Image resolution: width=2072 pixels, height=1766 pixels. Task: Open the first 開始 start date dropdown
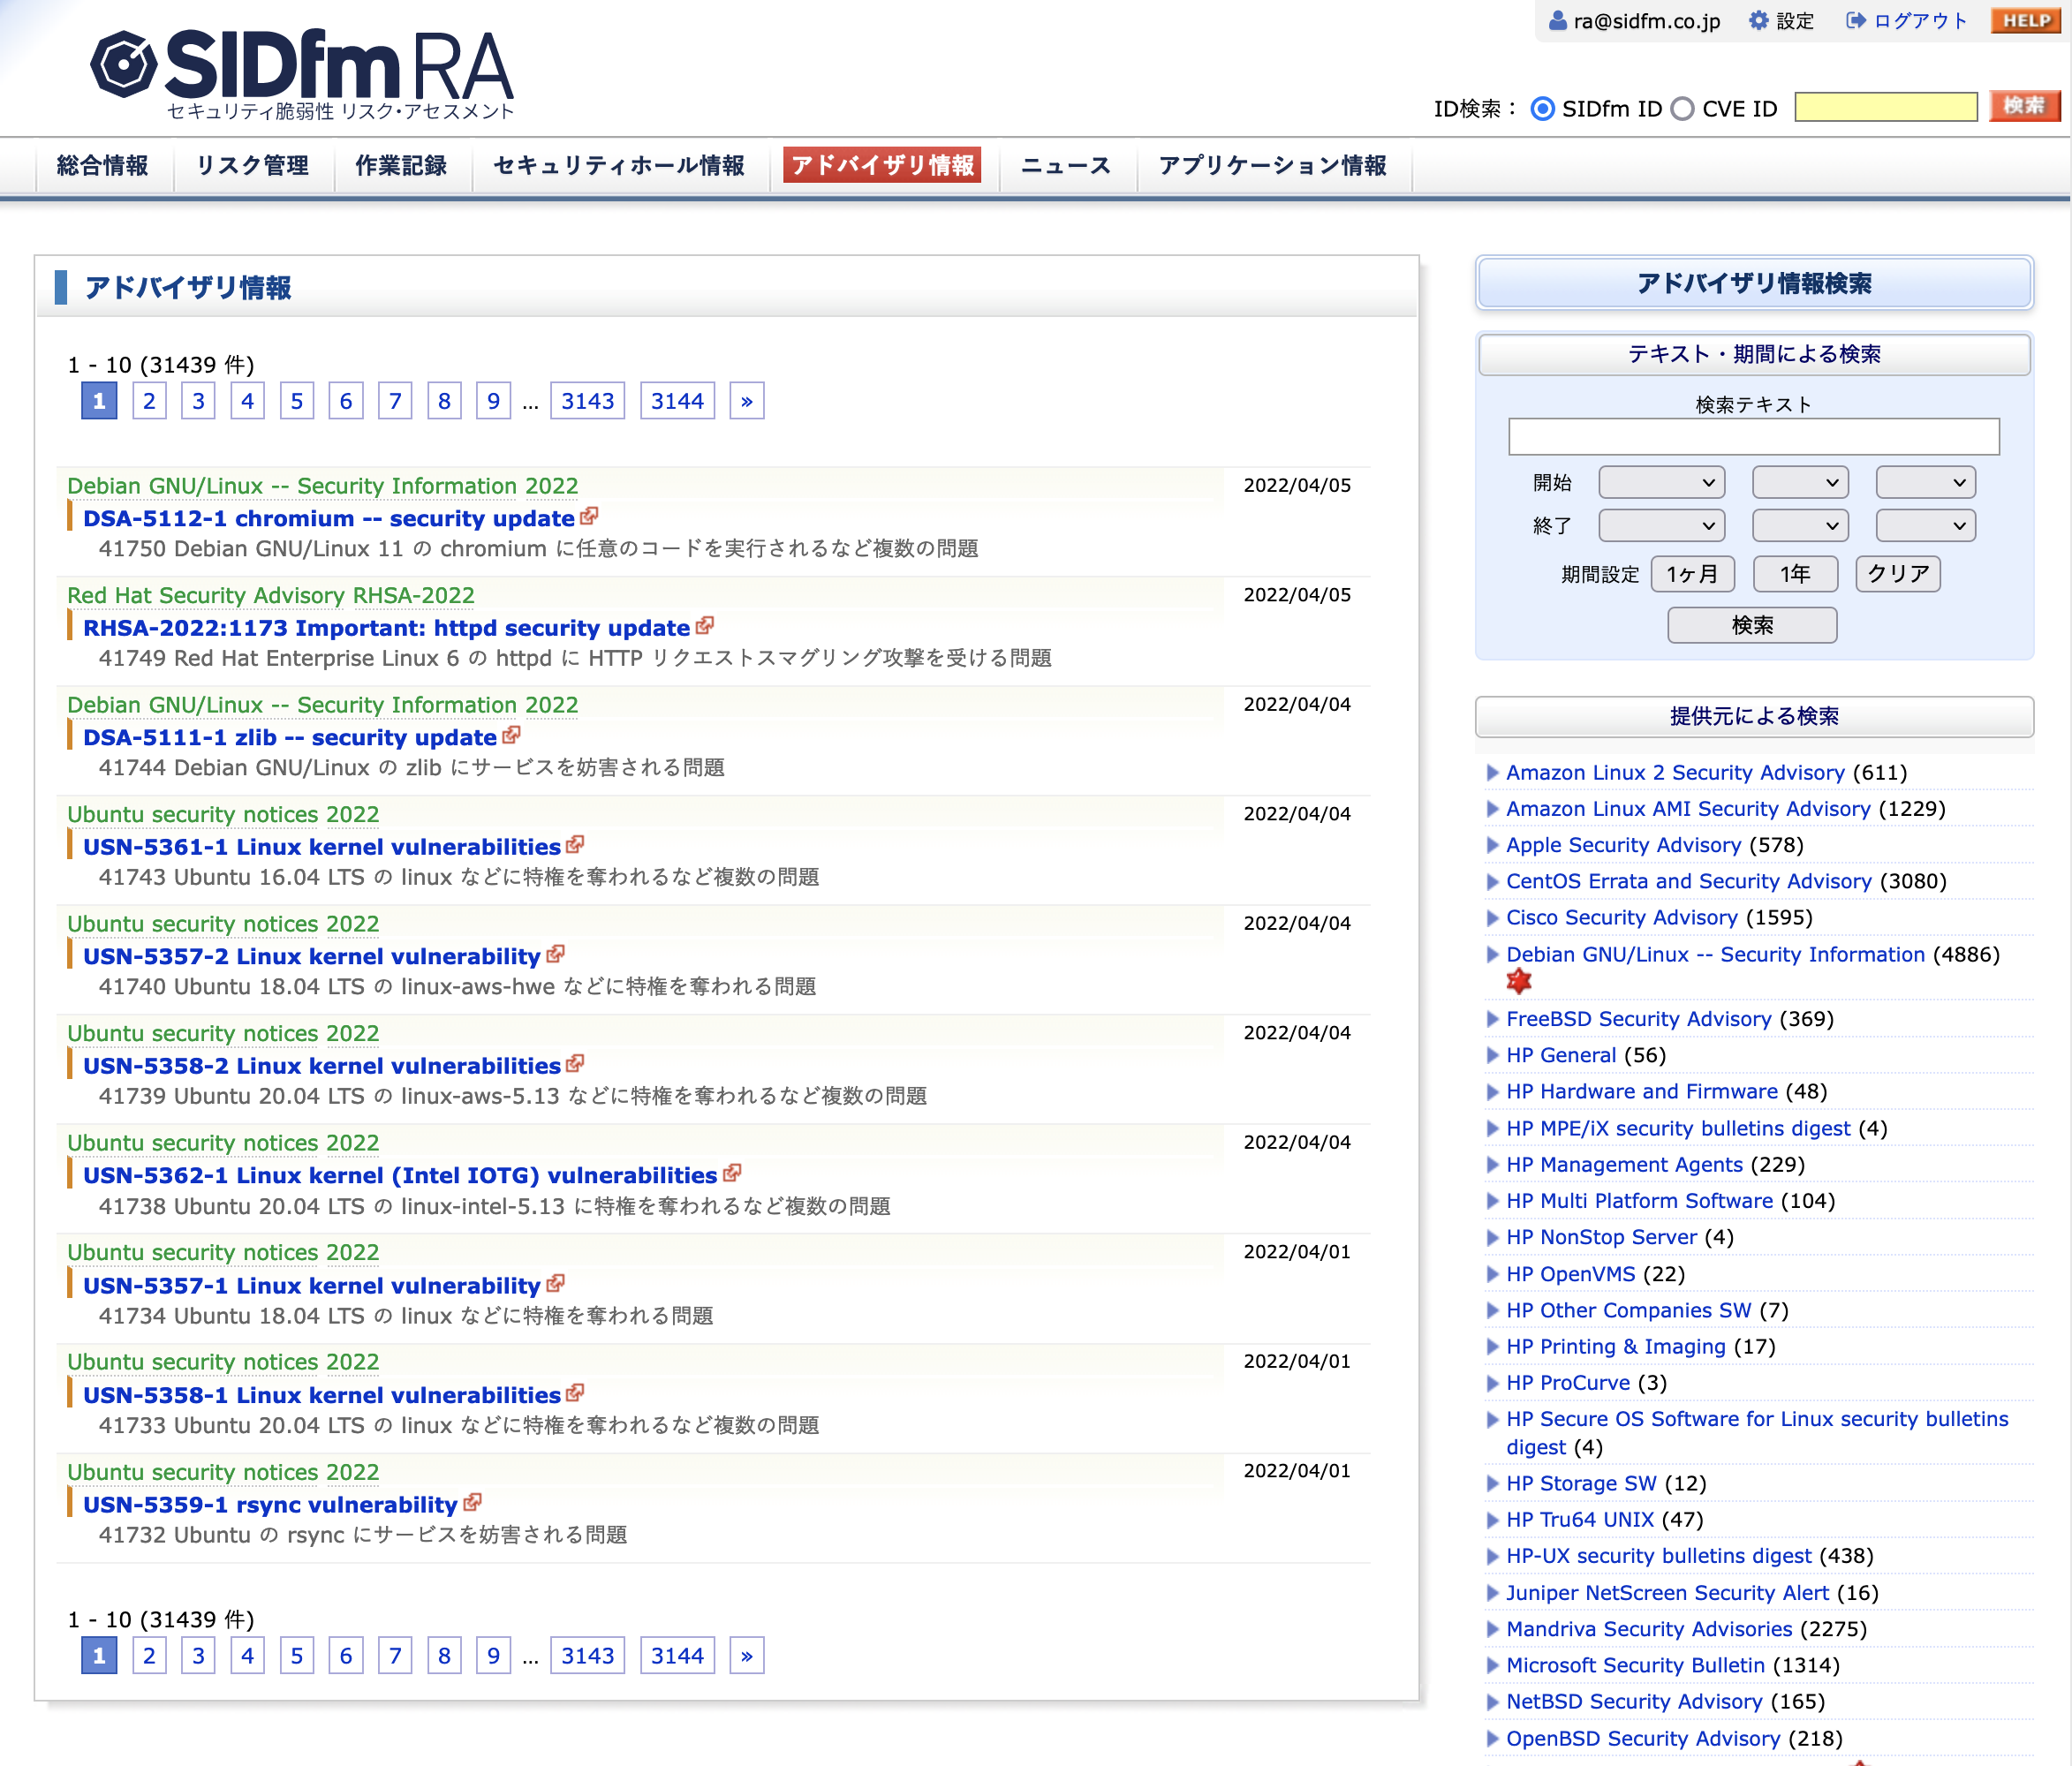1662,482
